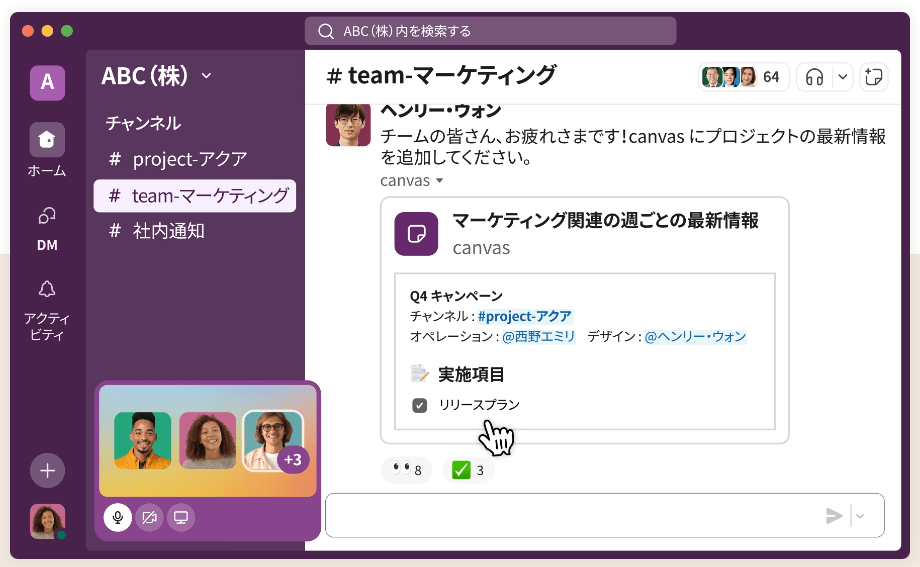Open DM section in sidebar

pyautogui.click(x=47, y=229)
